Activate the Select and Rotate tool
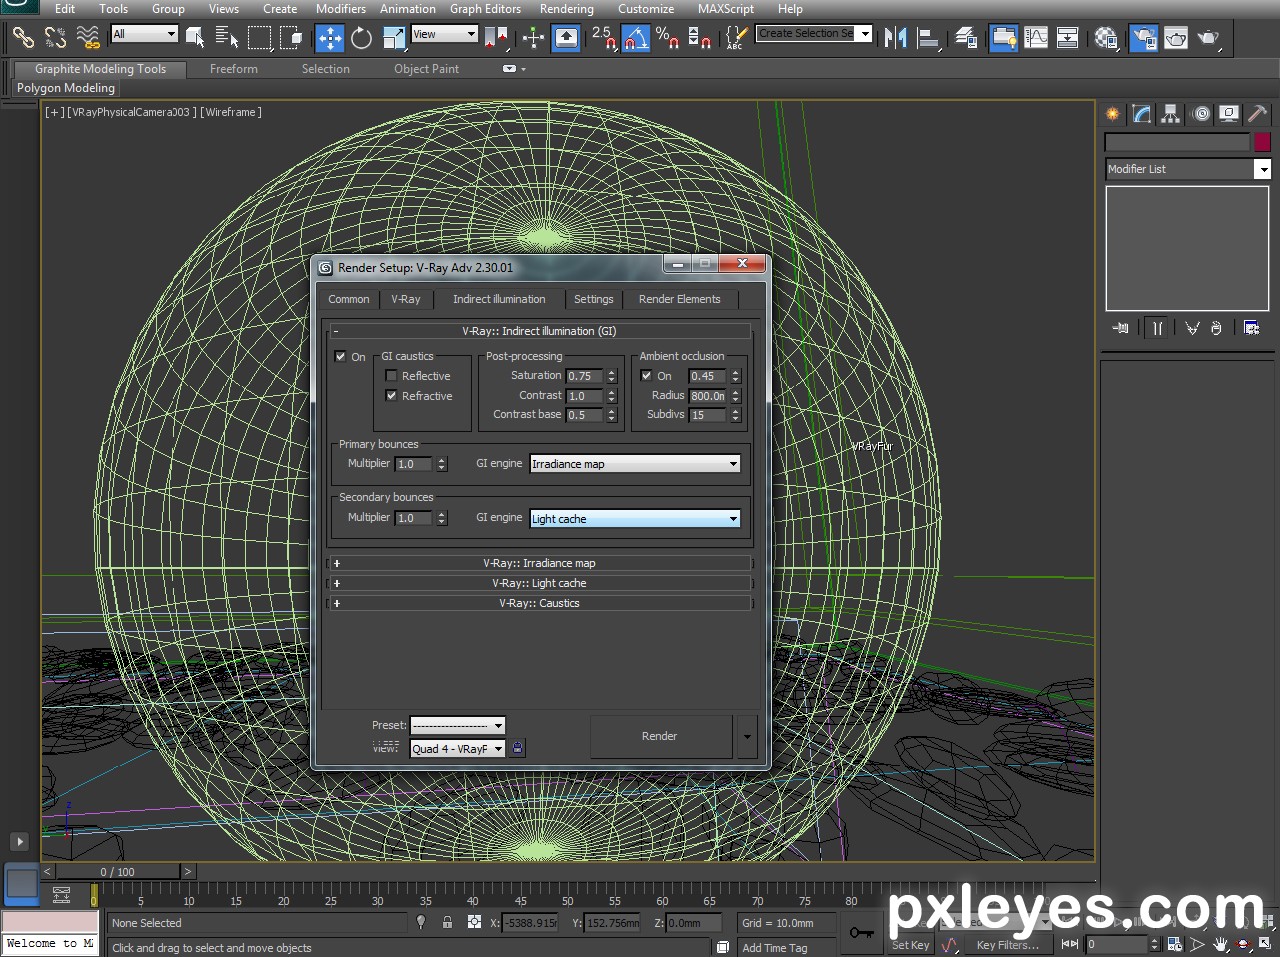 pyautogui.click(x=361, y=38)
